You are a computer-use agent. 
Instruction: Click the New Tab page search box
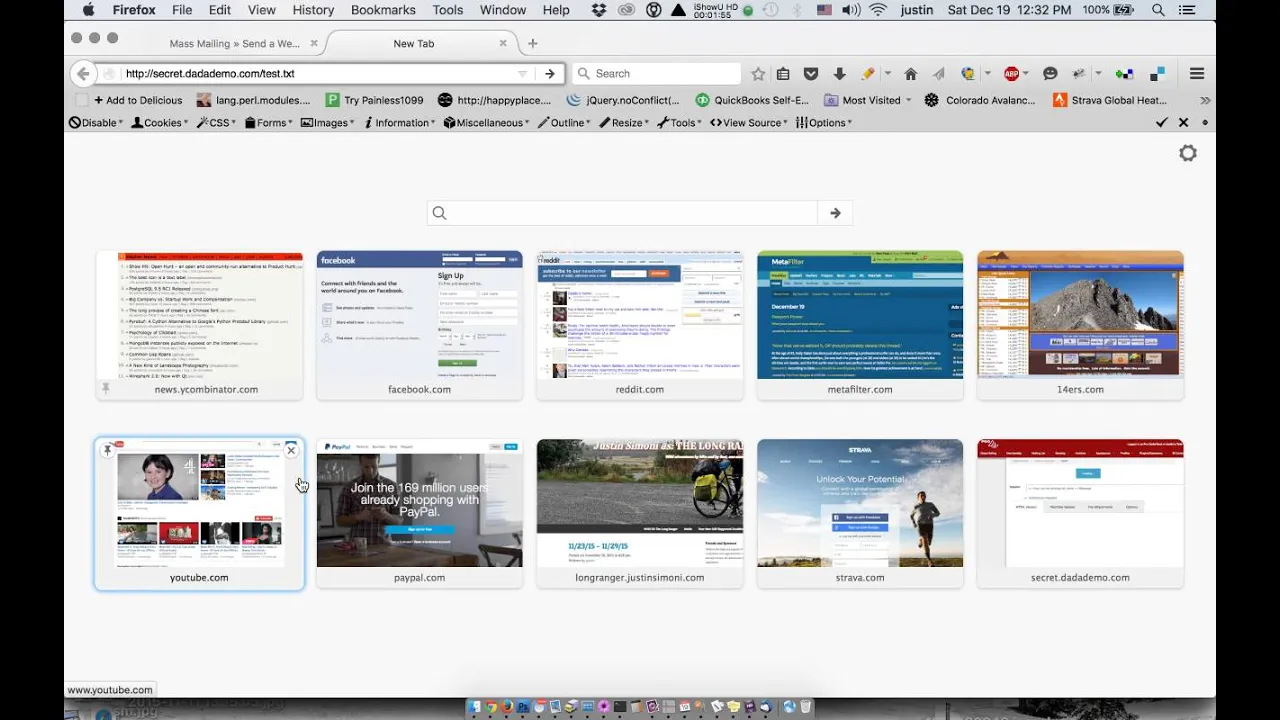623,212
